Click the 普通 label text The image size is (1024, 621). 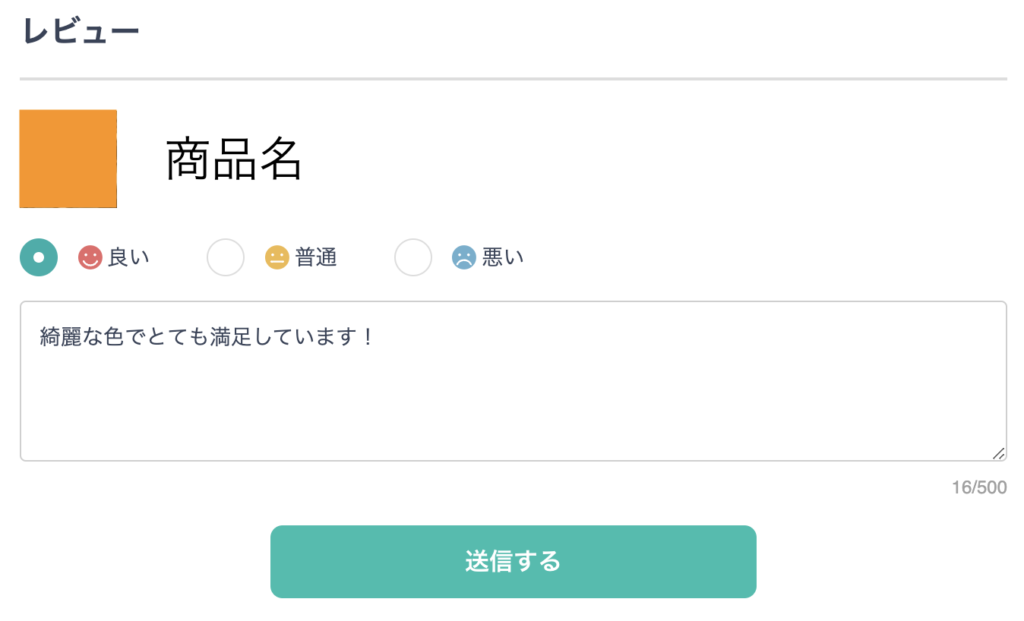click(x=315, y=257)
